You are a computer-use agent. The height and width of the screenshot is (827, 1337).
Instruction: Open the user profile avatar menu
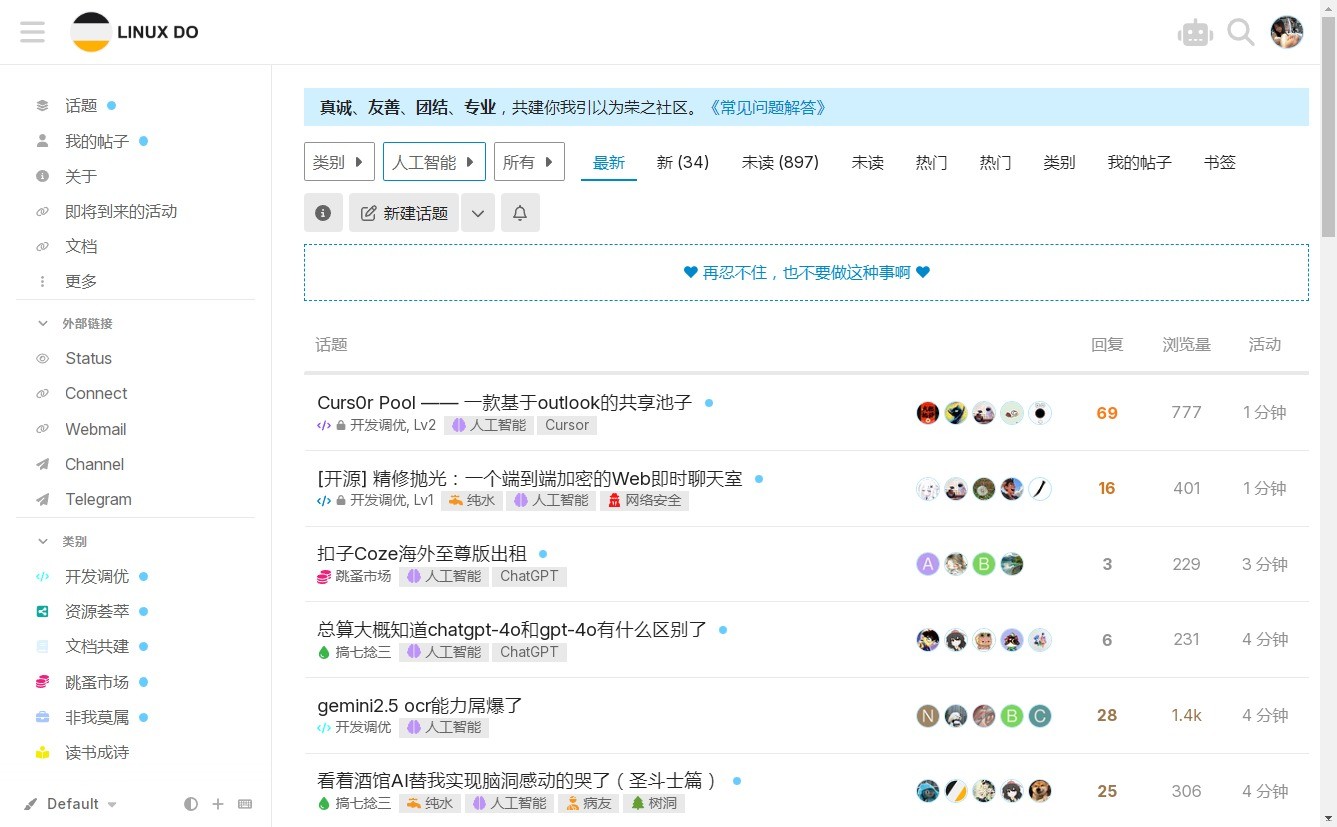[x=1286, y=32]
